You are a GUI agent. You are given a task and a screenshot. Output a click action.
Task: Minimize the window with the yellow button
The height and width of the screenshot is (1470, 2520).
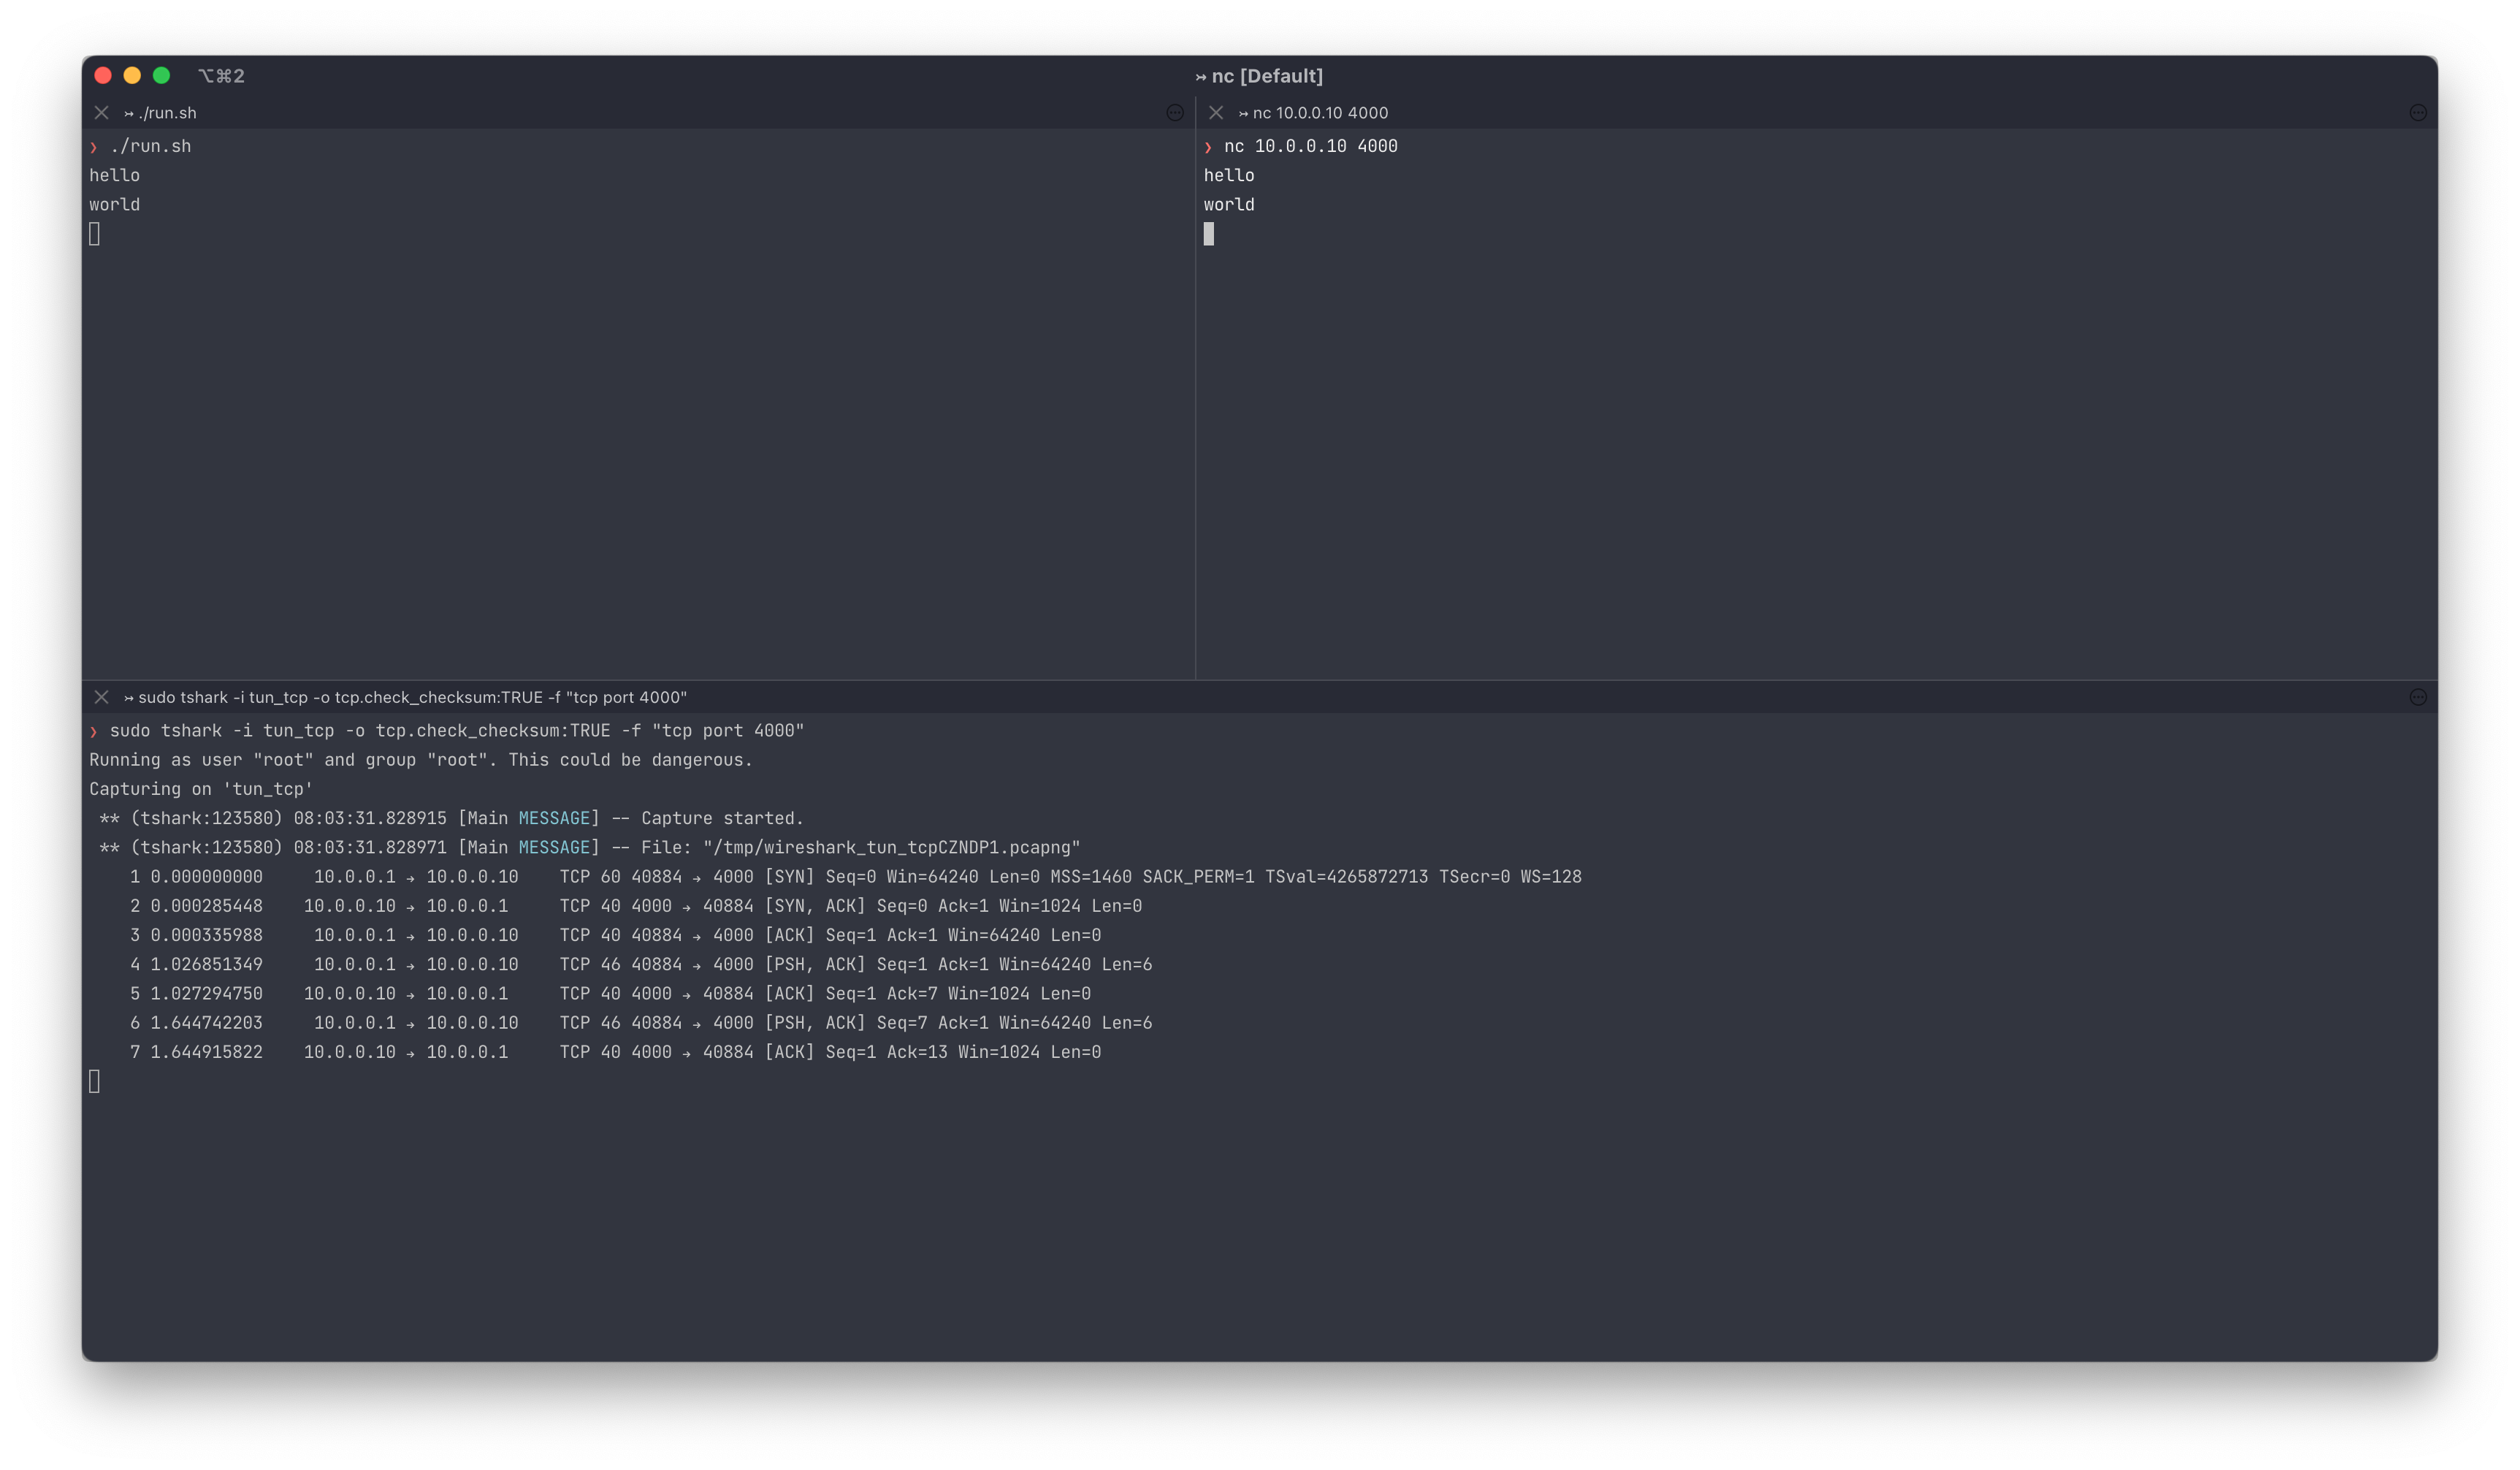coord(132,76)
